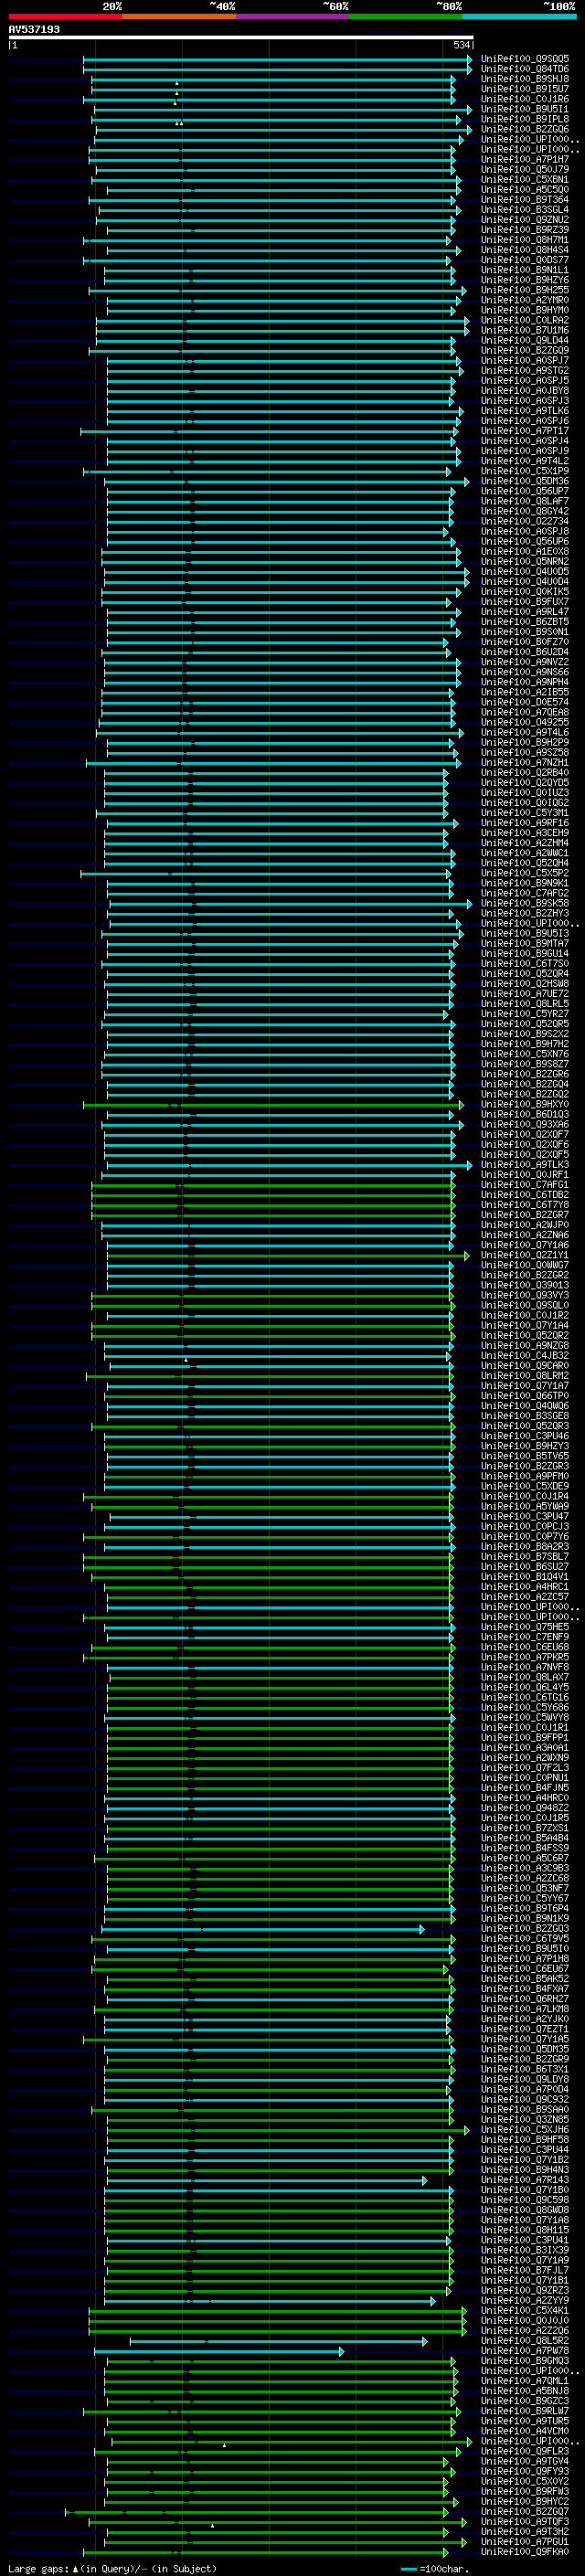Click label UniRef100_A2WJP0

coord(525,1224)
